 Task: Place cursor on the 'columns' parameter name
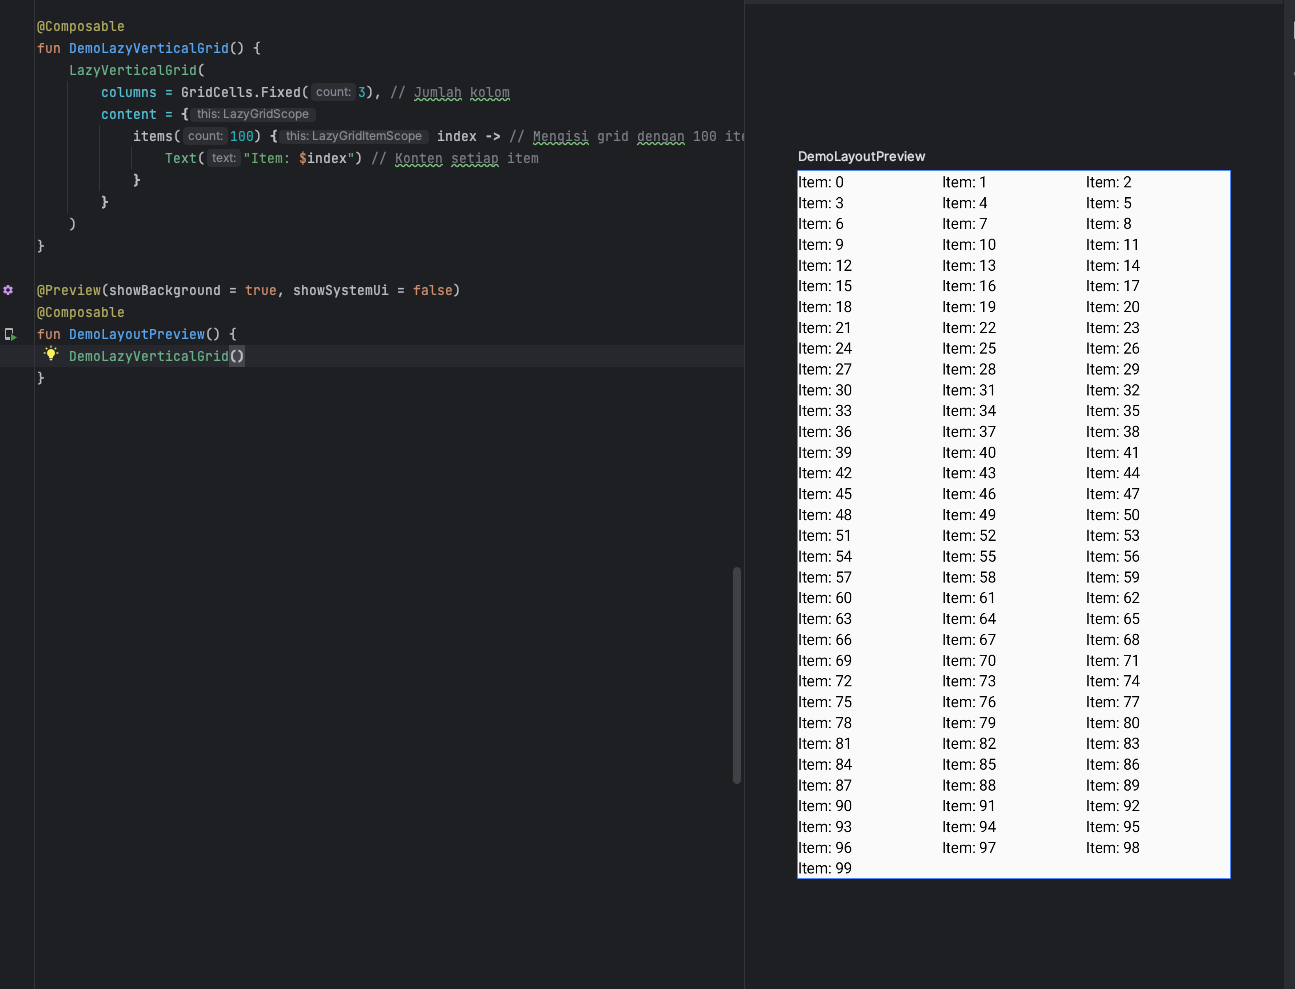tap(128, 92)
